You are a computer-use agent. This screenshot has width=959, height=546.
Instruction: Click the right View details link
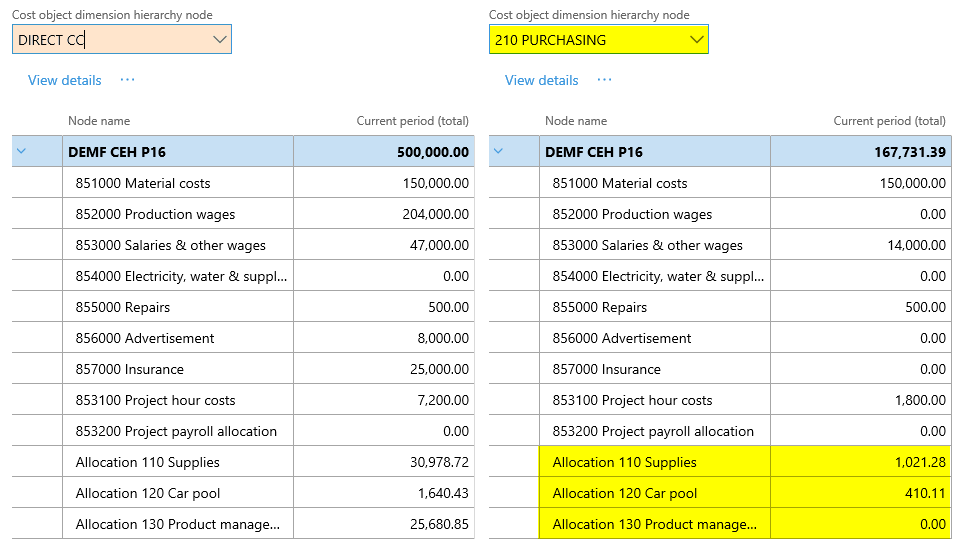point(541,80)
